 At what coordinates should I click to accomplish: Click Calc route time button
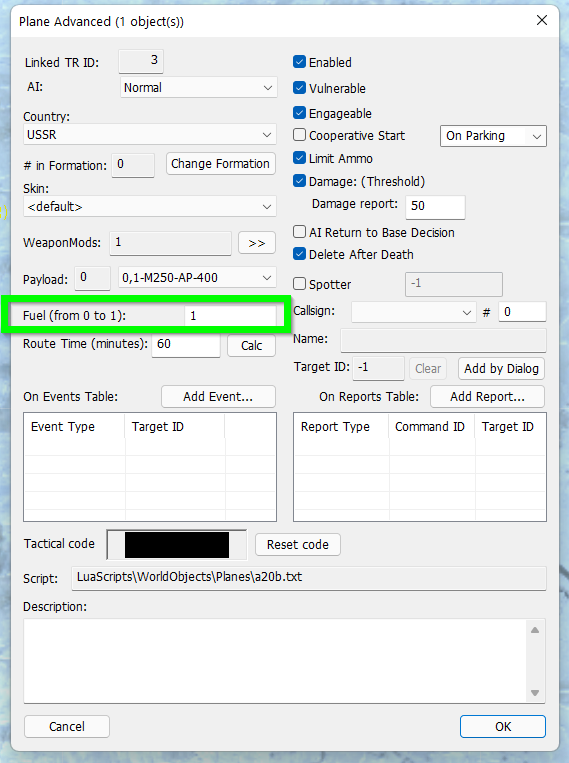point(251,345)
